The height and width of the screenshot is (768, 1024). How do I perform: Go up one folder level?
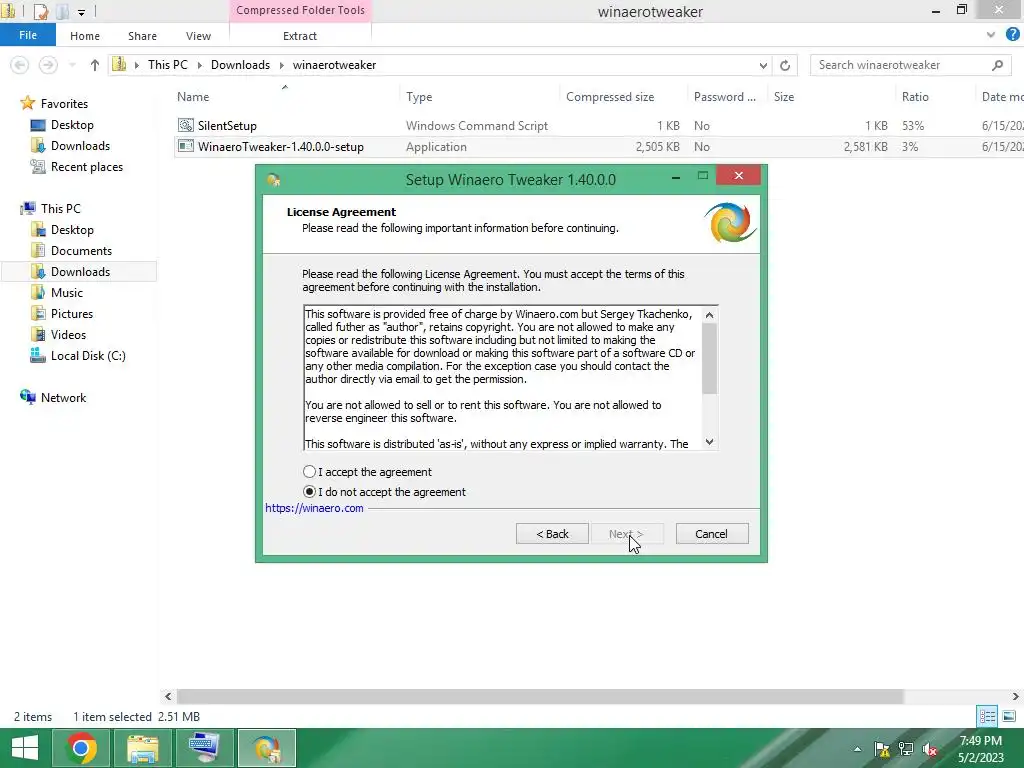(95, 65)
